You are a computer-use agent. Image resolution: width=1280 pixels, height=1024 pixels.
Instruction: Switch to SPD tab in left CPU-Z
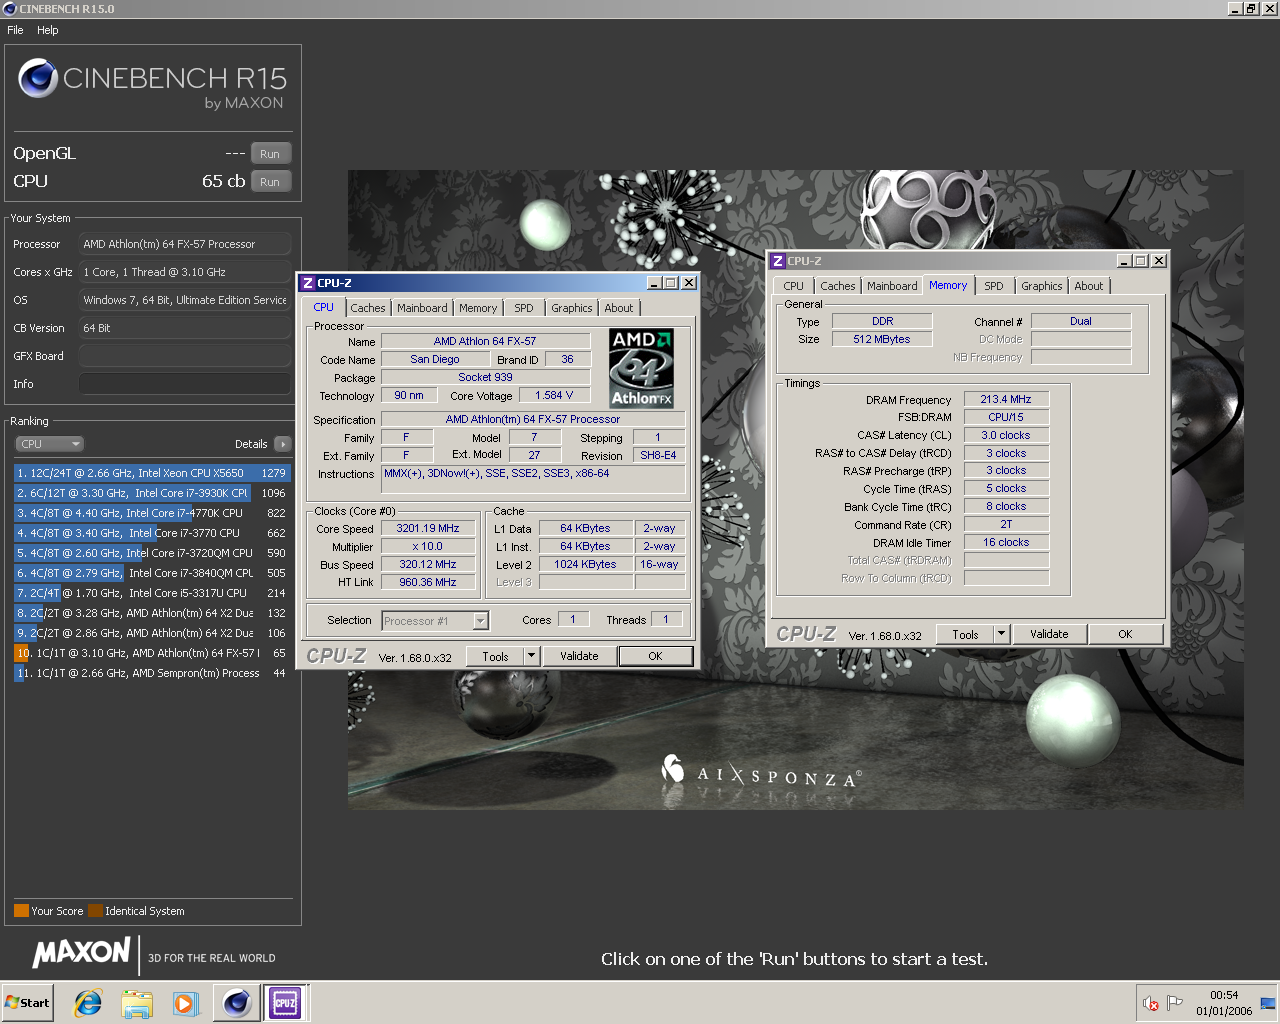(x=524, y=308)
